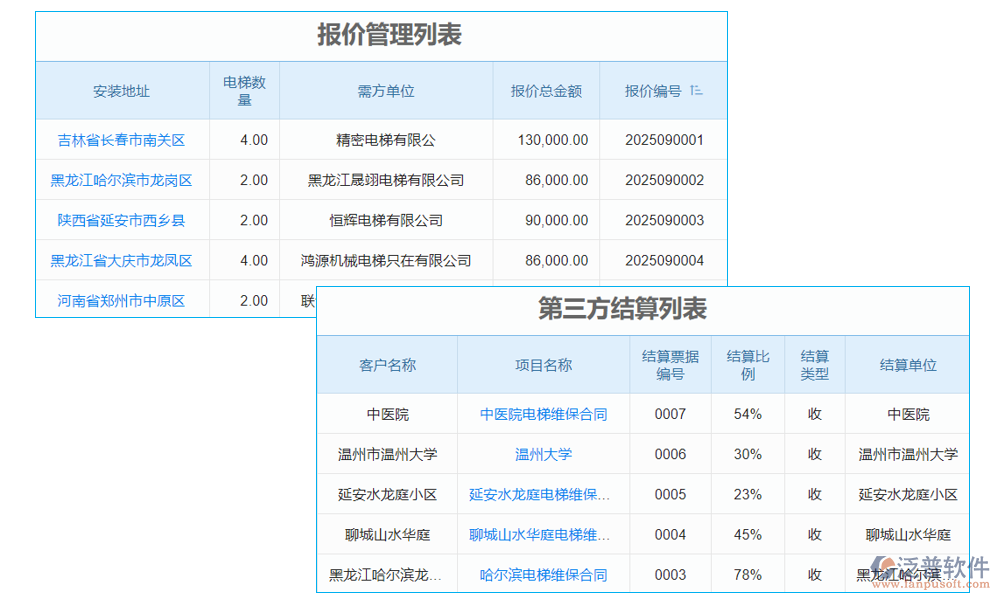The width and height of the screenshot is (1000, 600).
Task: Click the sort icon beside 报价编号 header
Action: [x=695, y=90]
